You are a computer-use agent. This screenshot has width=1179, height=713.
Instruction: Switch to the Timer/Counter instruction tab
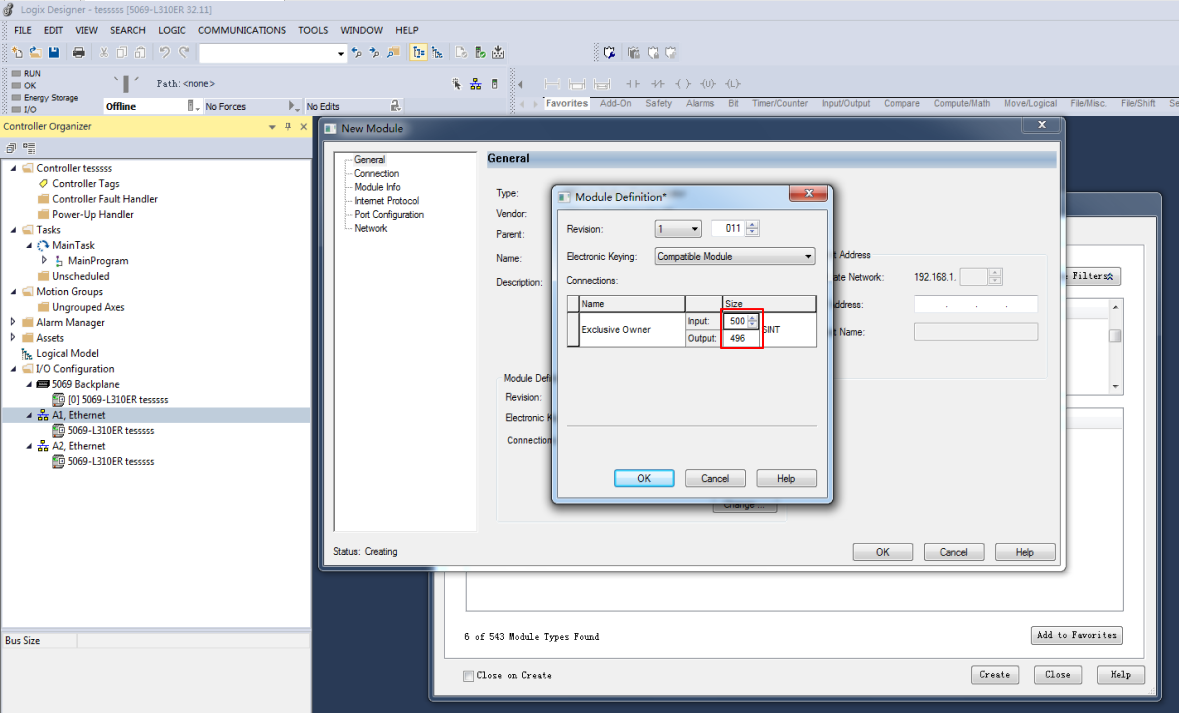780,103
